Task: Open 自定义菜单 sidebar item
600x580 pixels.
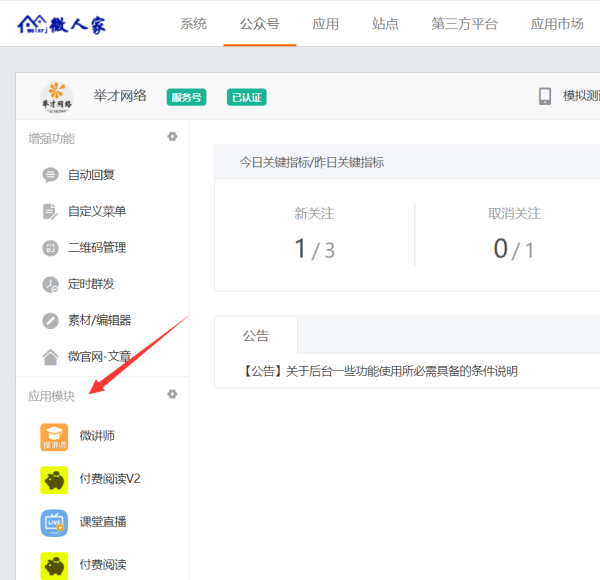Action: 97,211
